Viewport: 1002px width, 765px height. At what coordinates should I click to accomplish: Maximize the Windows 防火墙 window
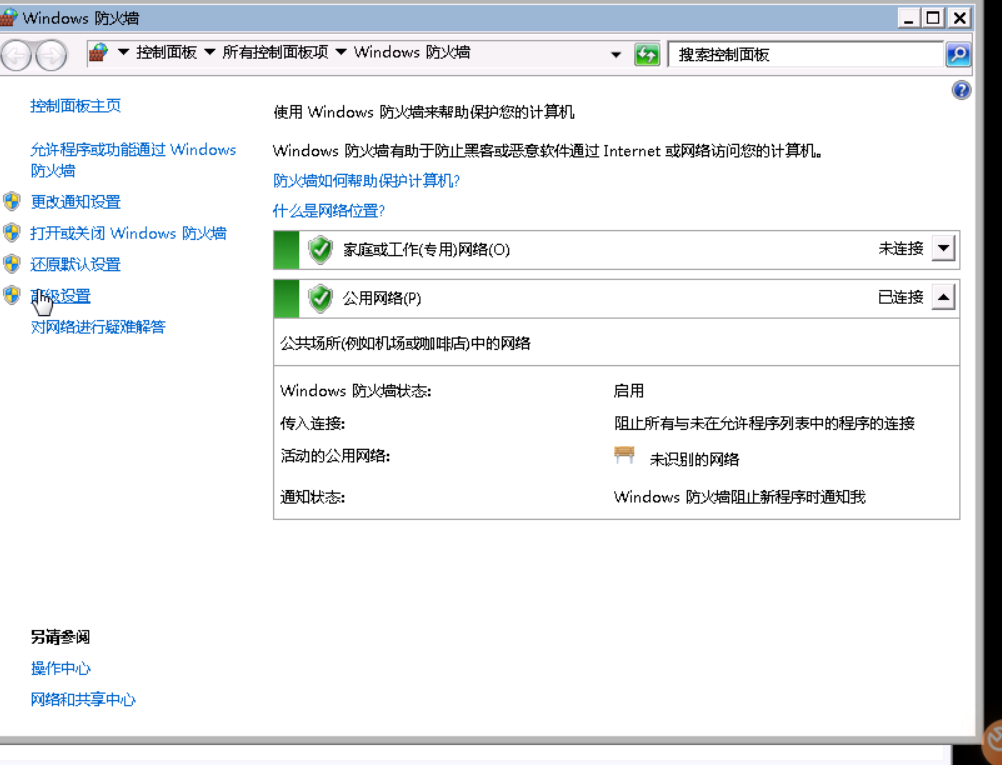933,18
